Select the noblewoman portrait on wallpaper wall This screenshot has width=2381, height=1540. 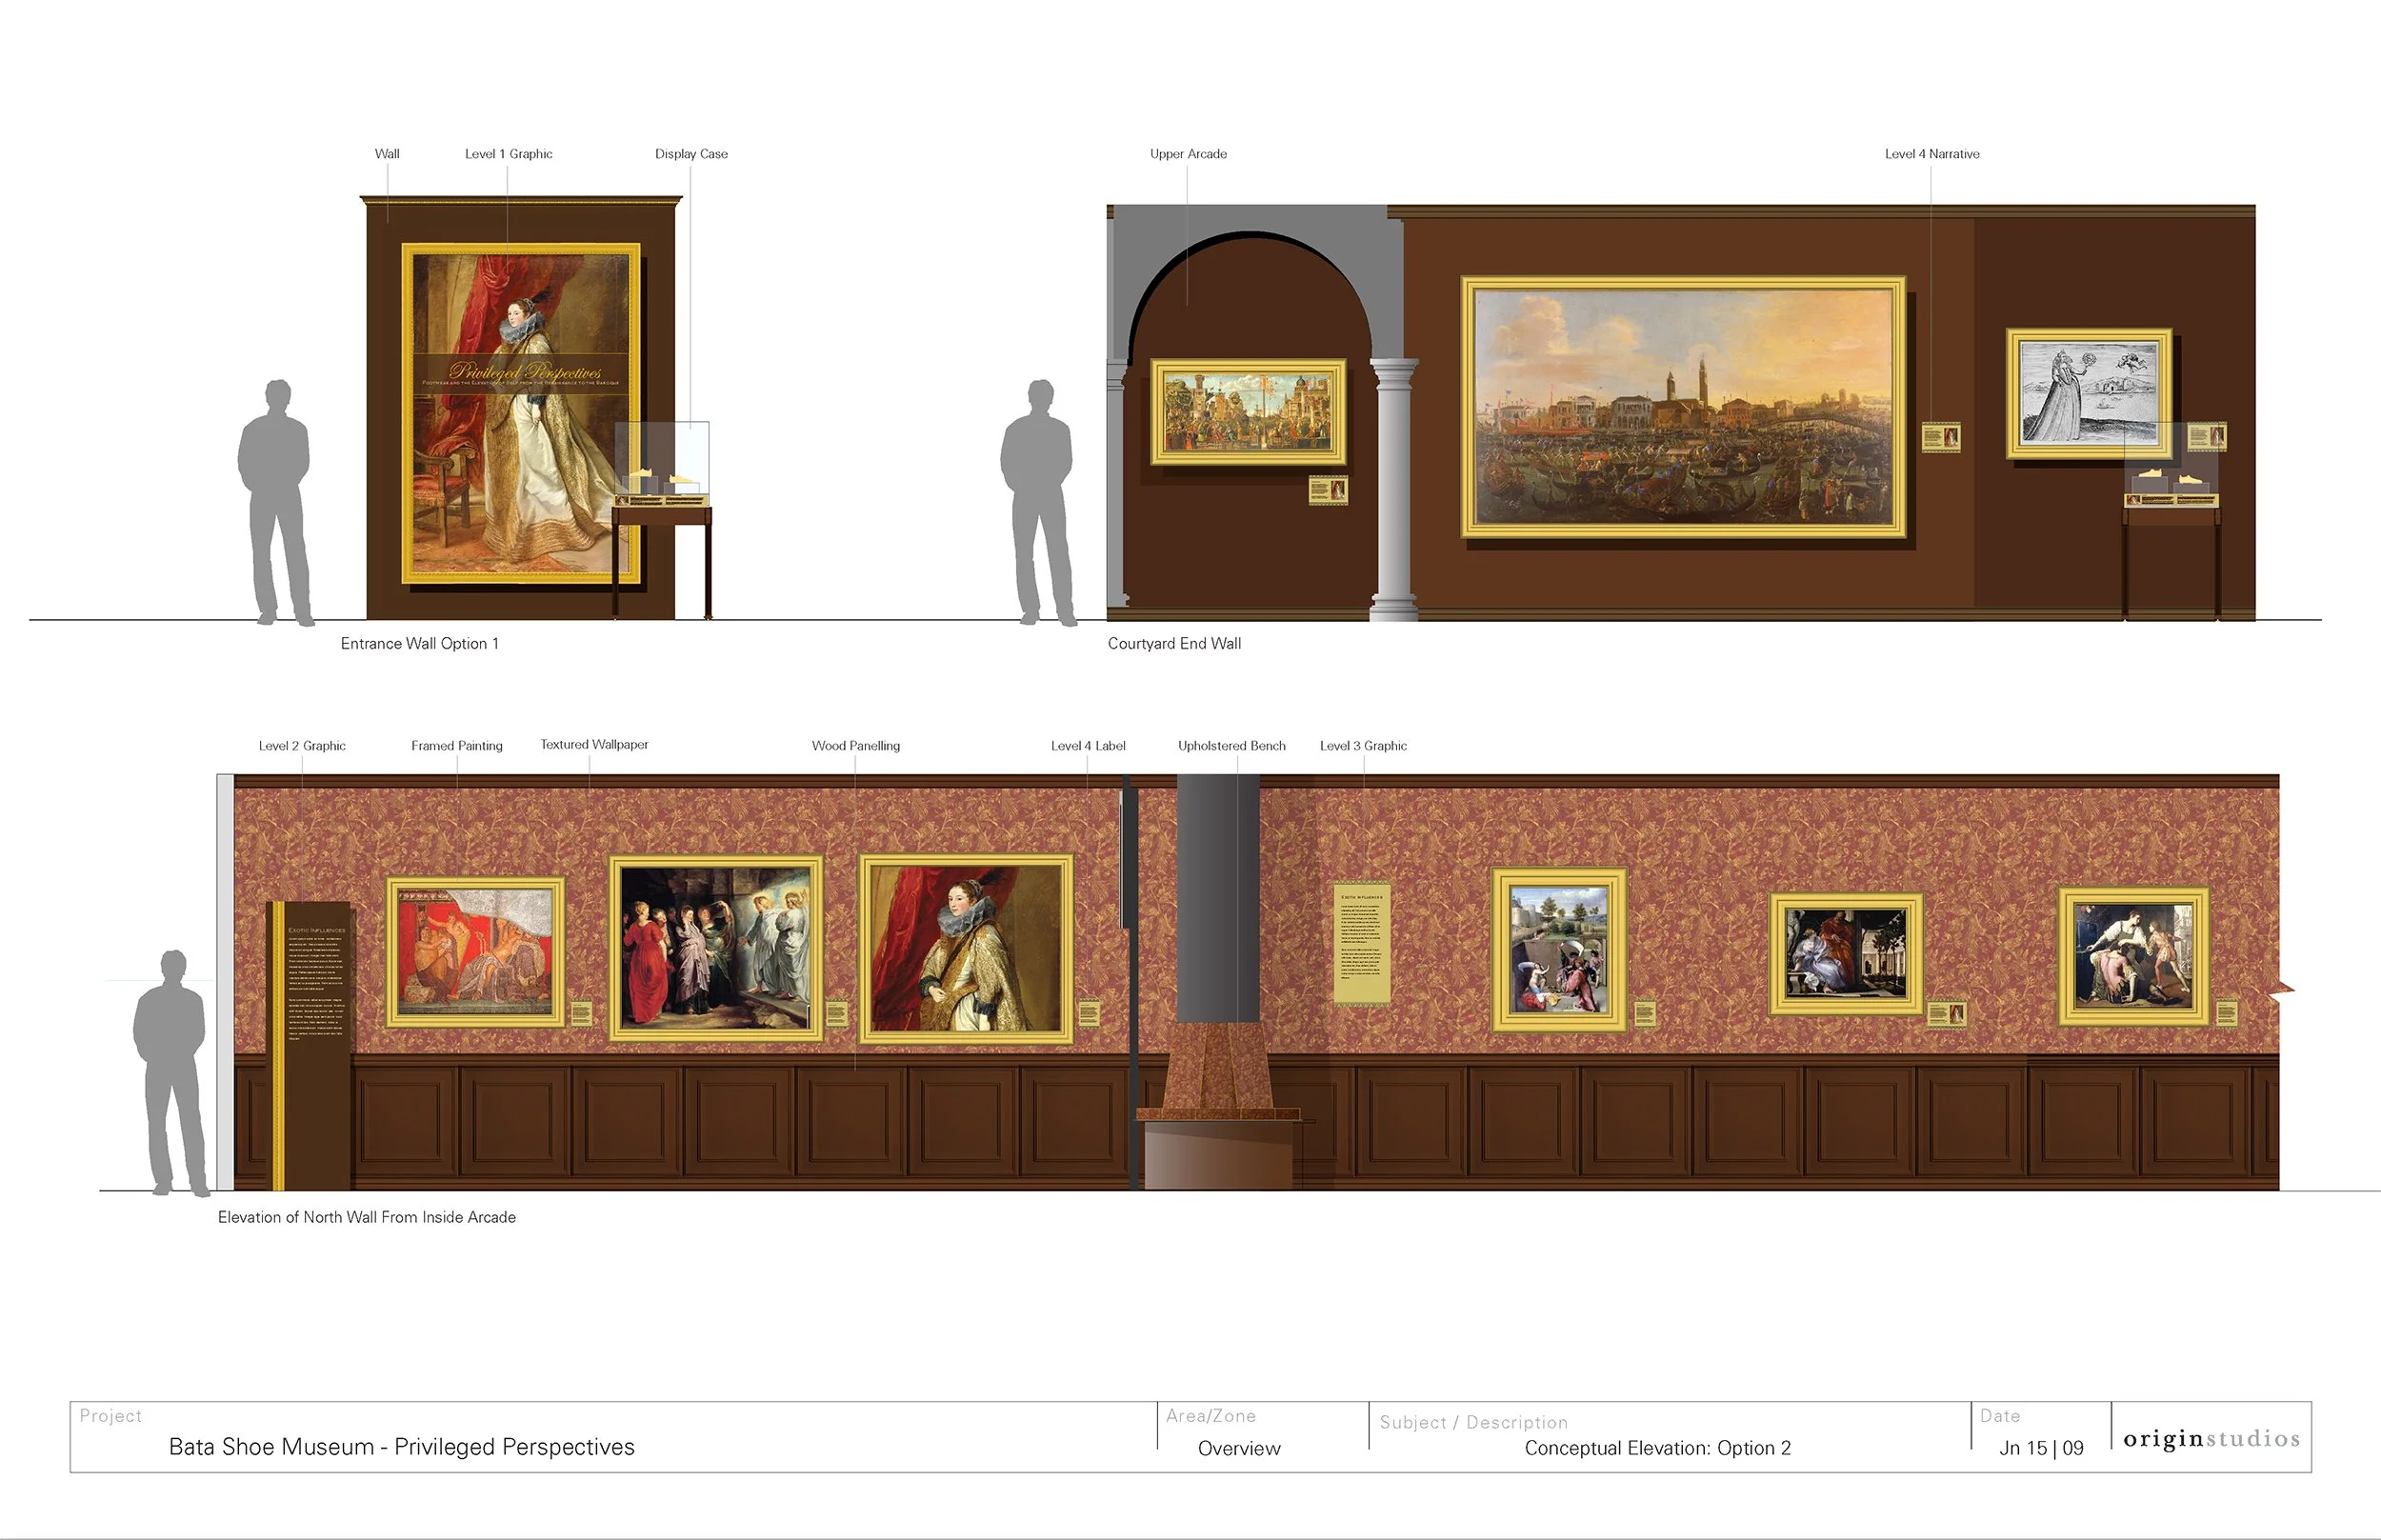pos(966,948)
